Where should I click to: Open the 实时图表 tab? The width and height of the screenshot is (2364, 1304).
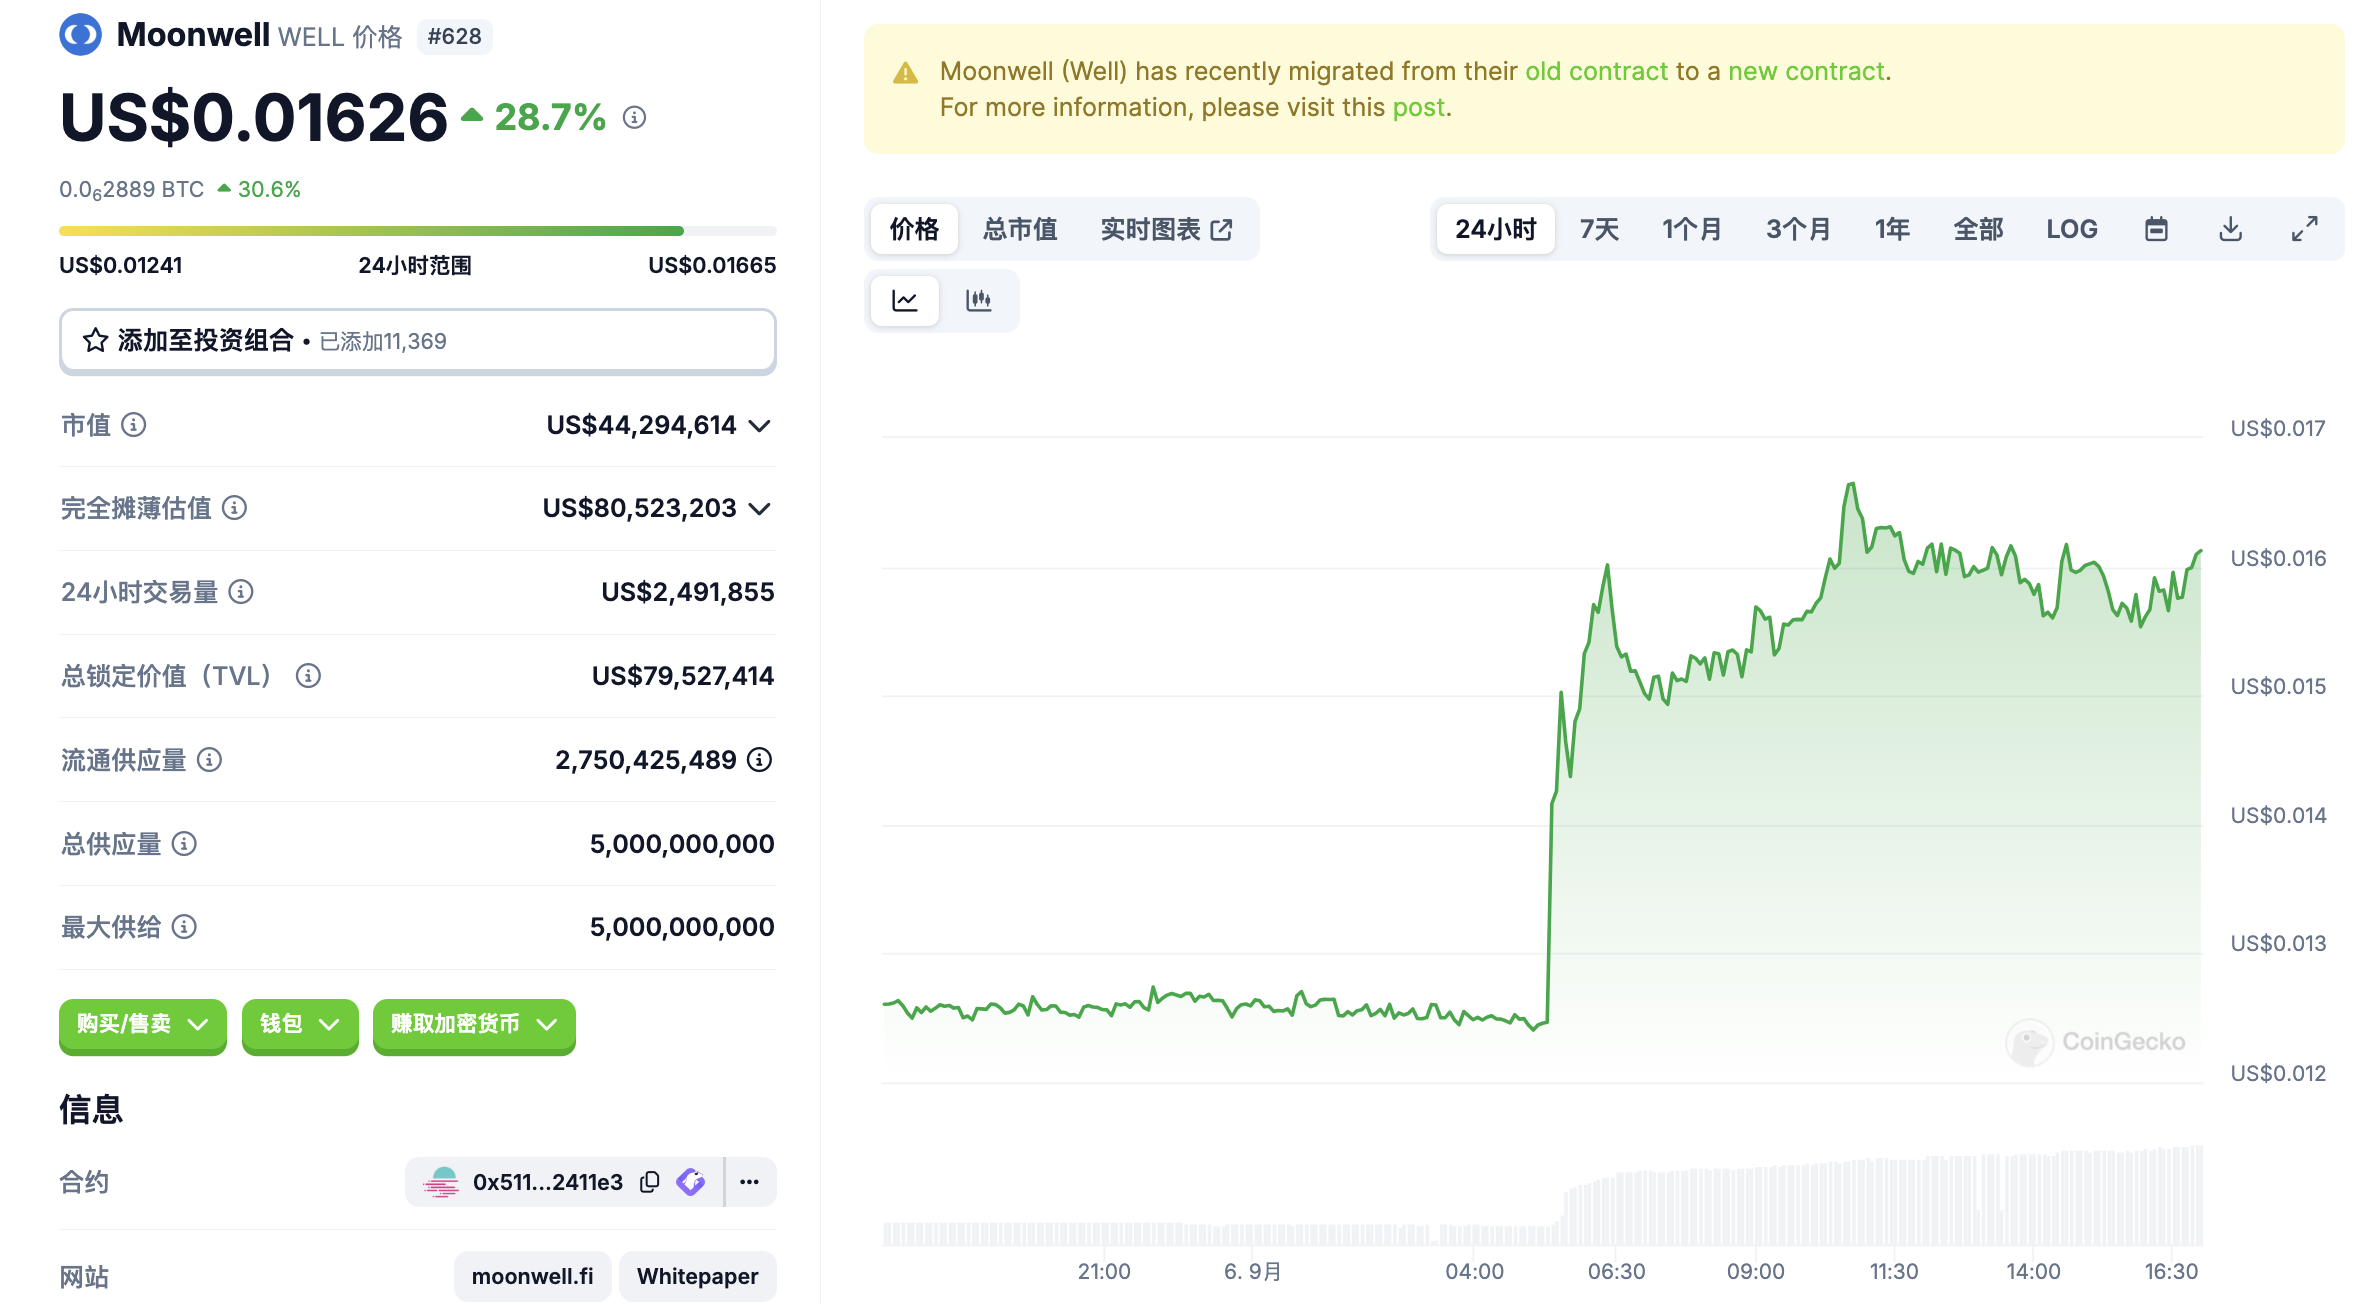pos(1166,229)
